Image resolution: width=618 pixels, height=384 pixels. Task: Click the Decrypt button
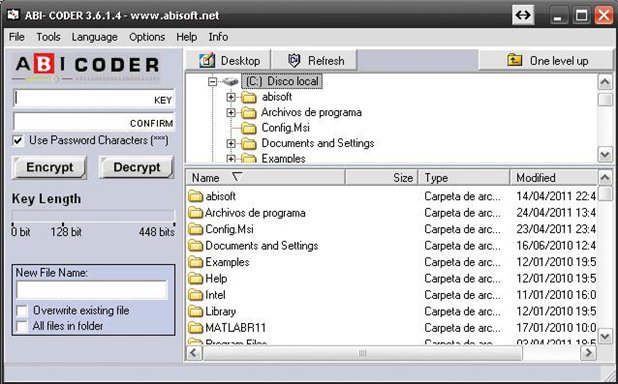[x=136, y=168]
